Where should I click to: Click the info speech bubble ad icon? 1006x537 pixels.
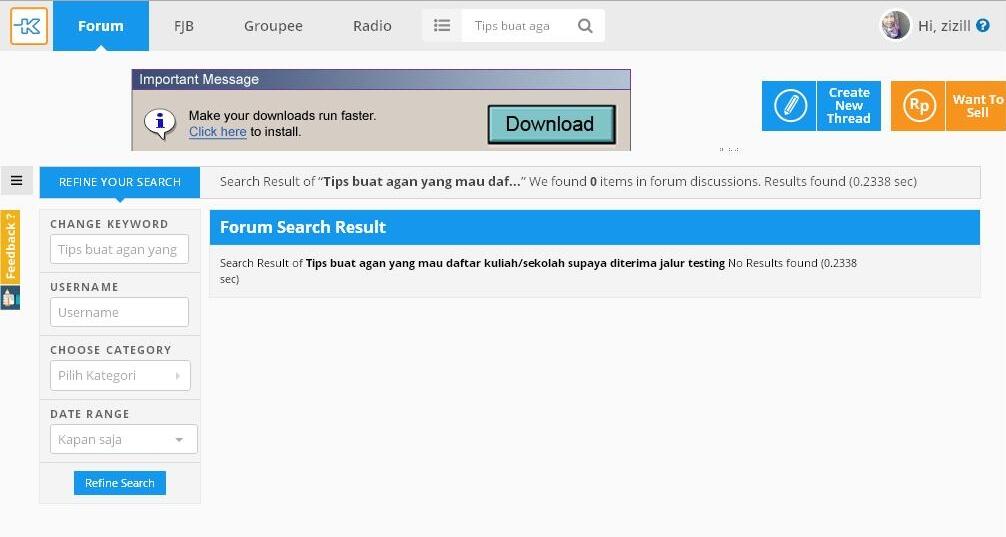click(x=160, y=124)
